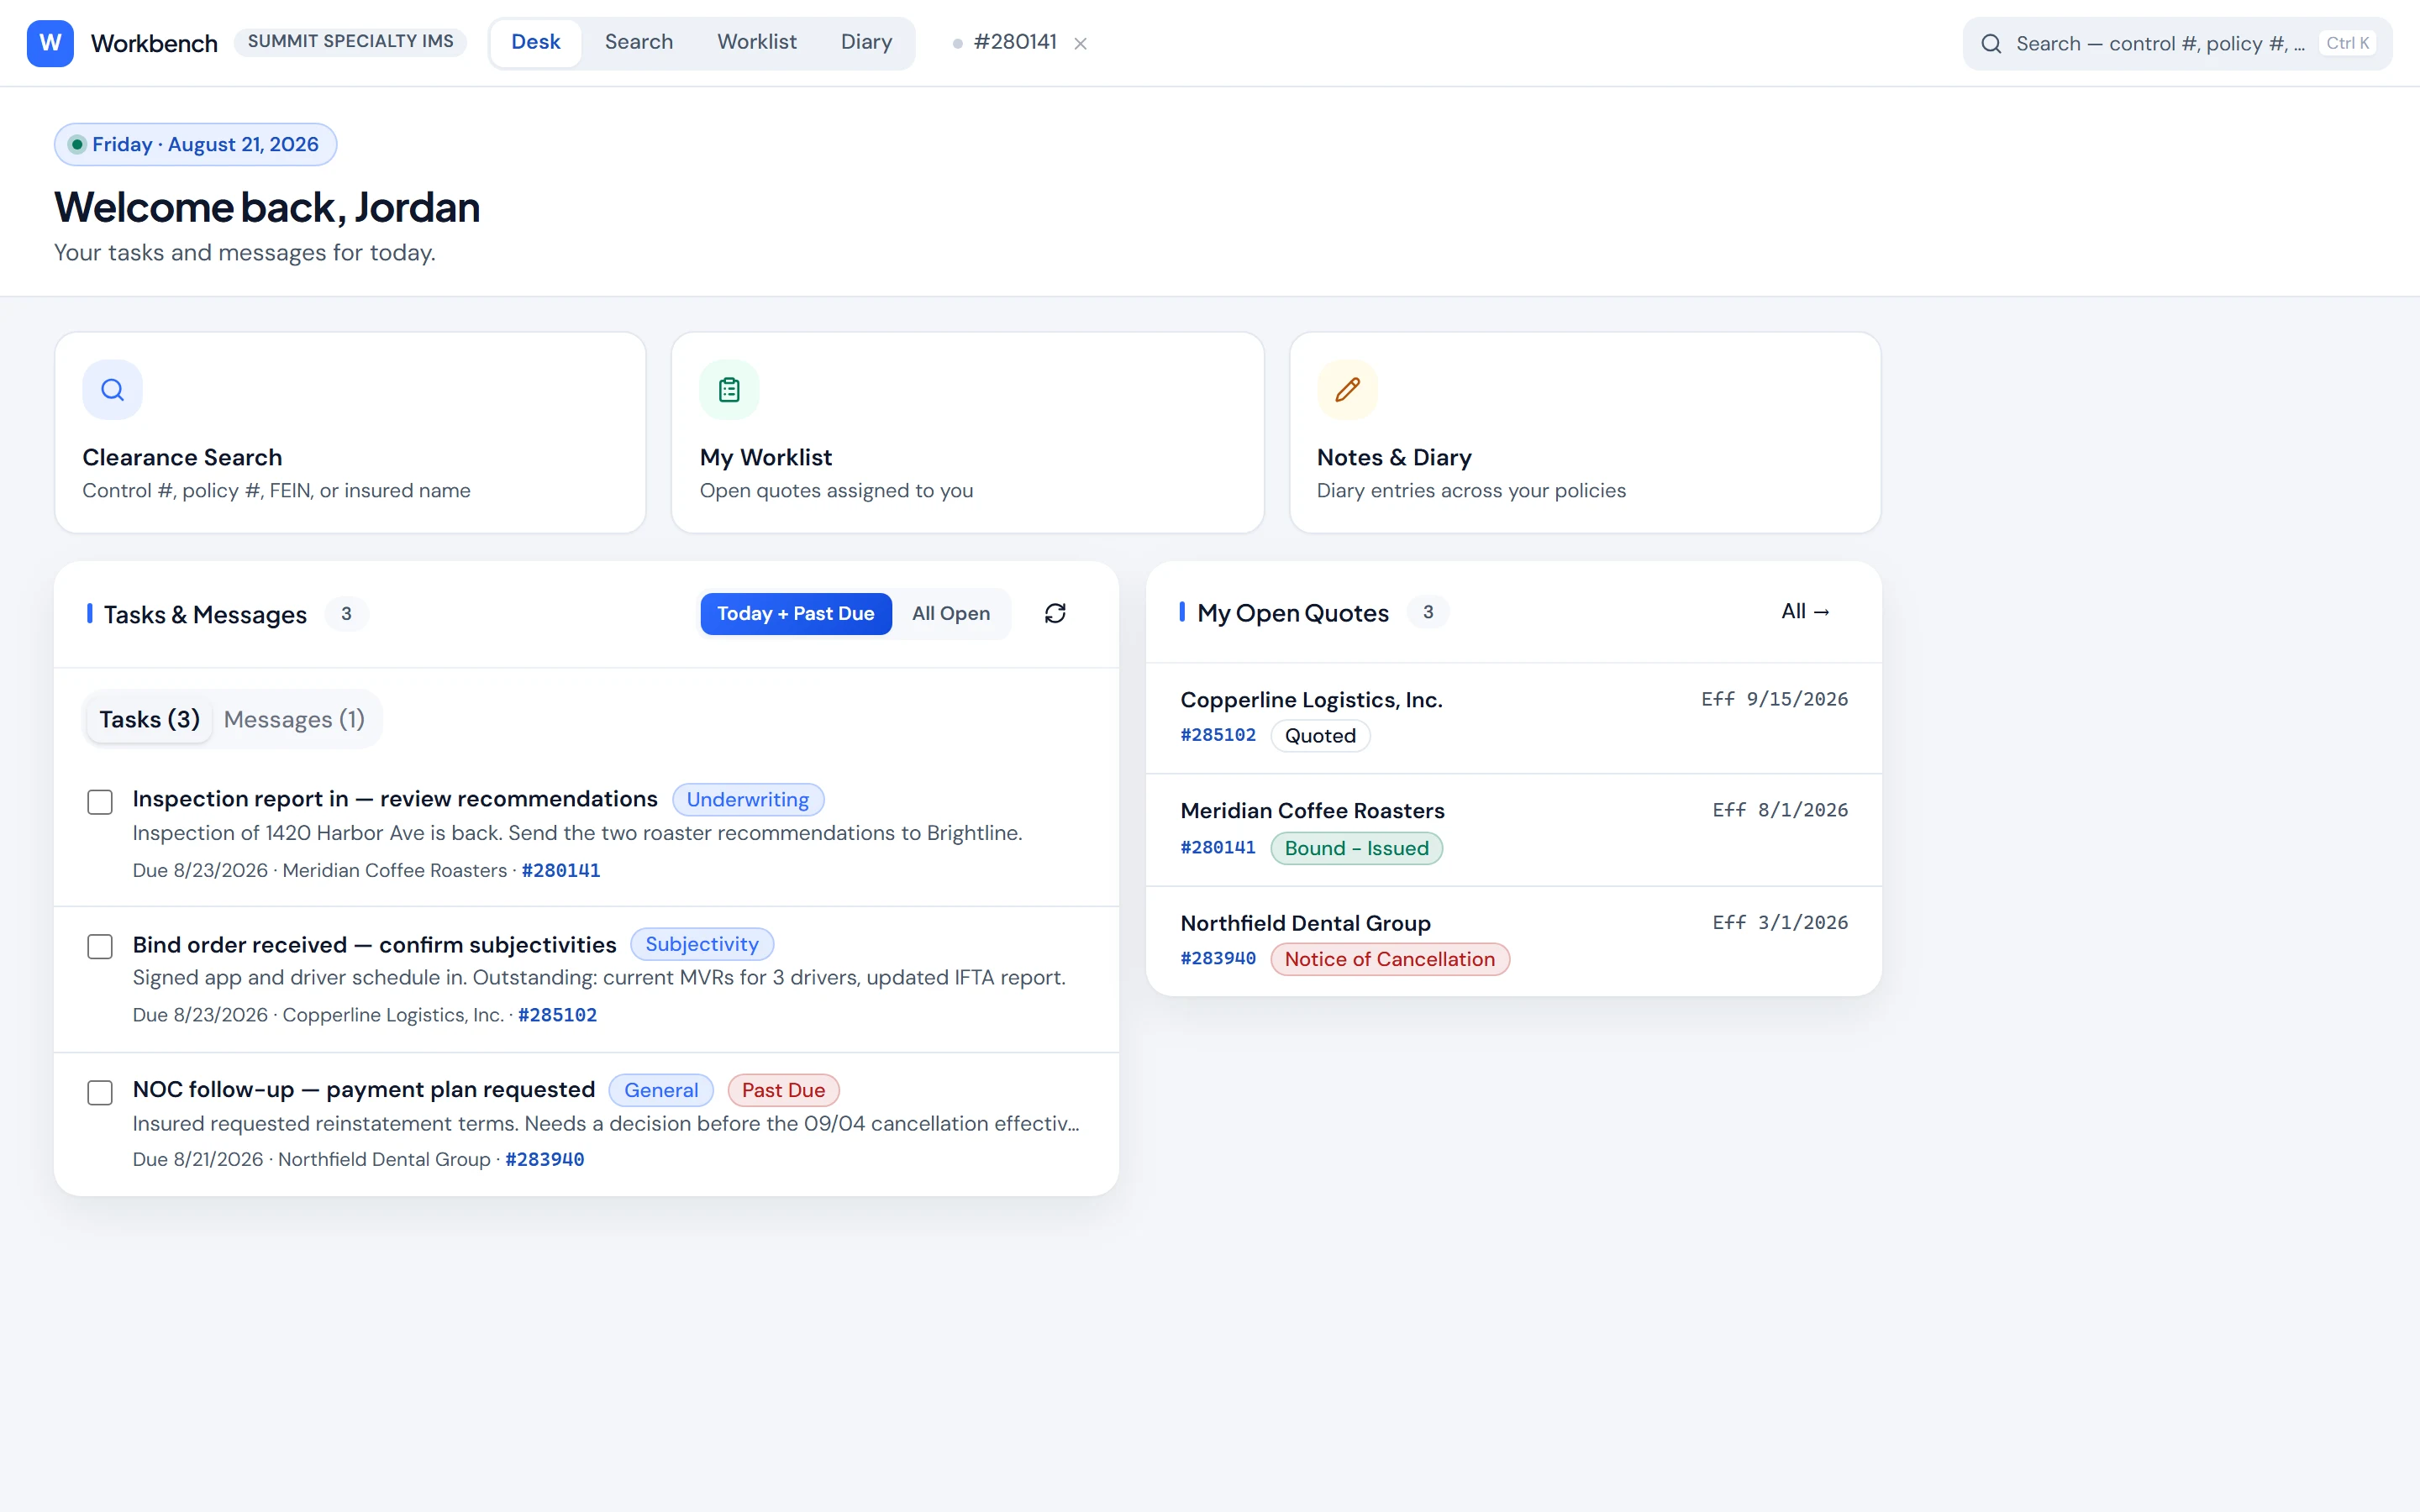Go to the Worklist tab
This screenshot has width=2420, height=1512.
click(x=756, y=42)
